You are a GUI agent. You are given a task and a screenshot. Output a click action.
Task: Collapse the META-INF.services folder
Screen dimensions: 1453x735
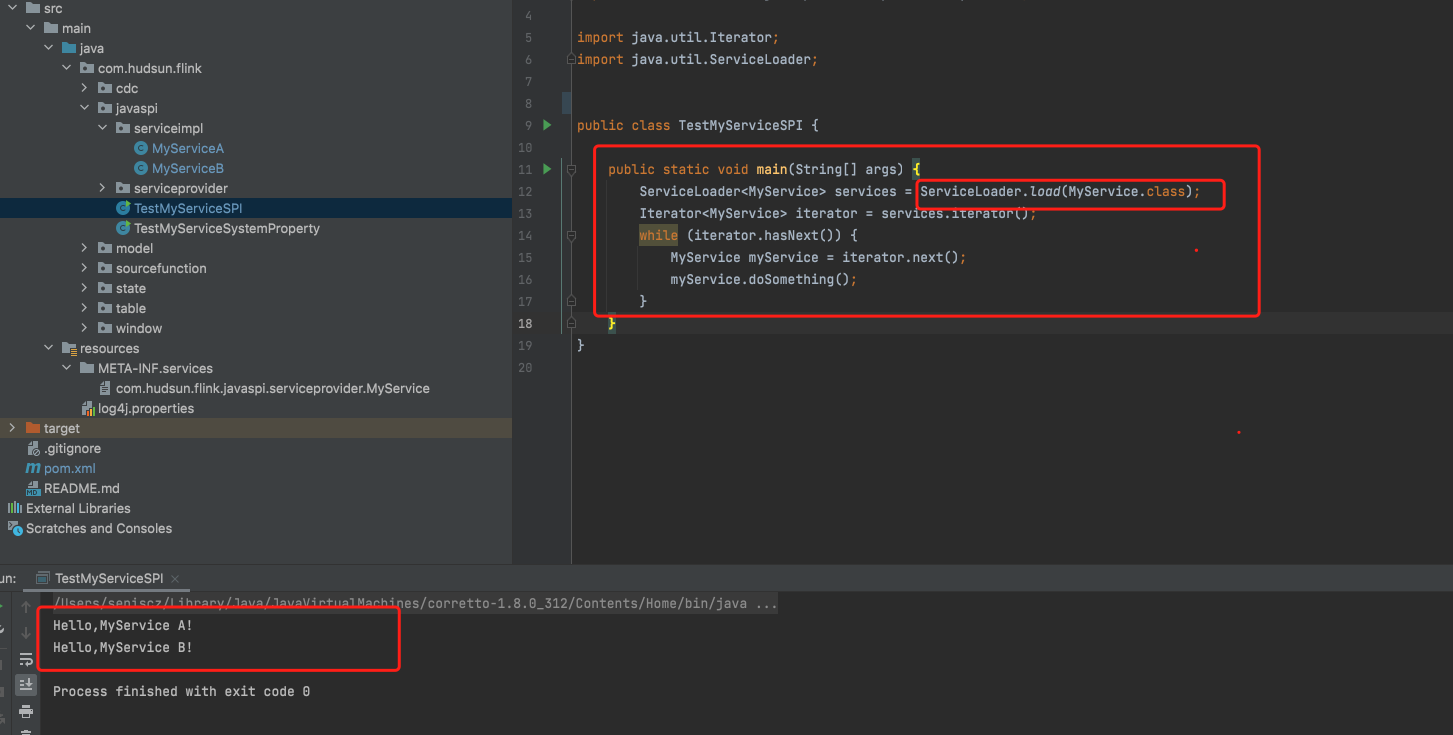point(67,368)
